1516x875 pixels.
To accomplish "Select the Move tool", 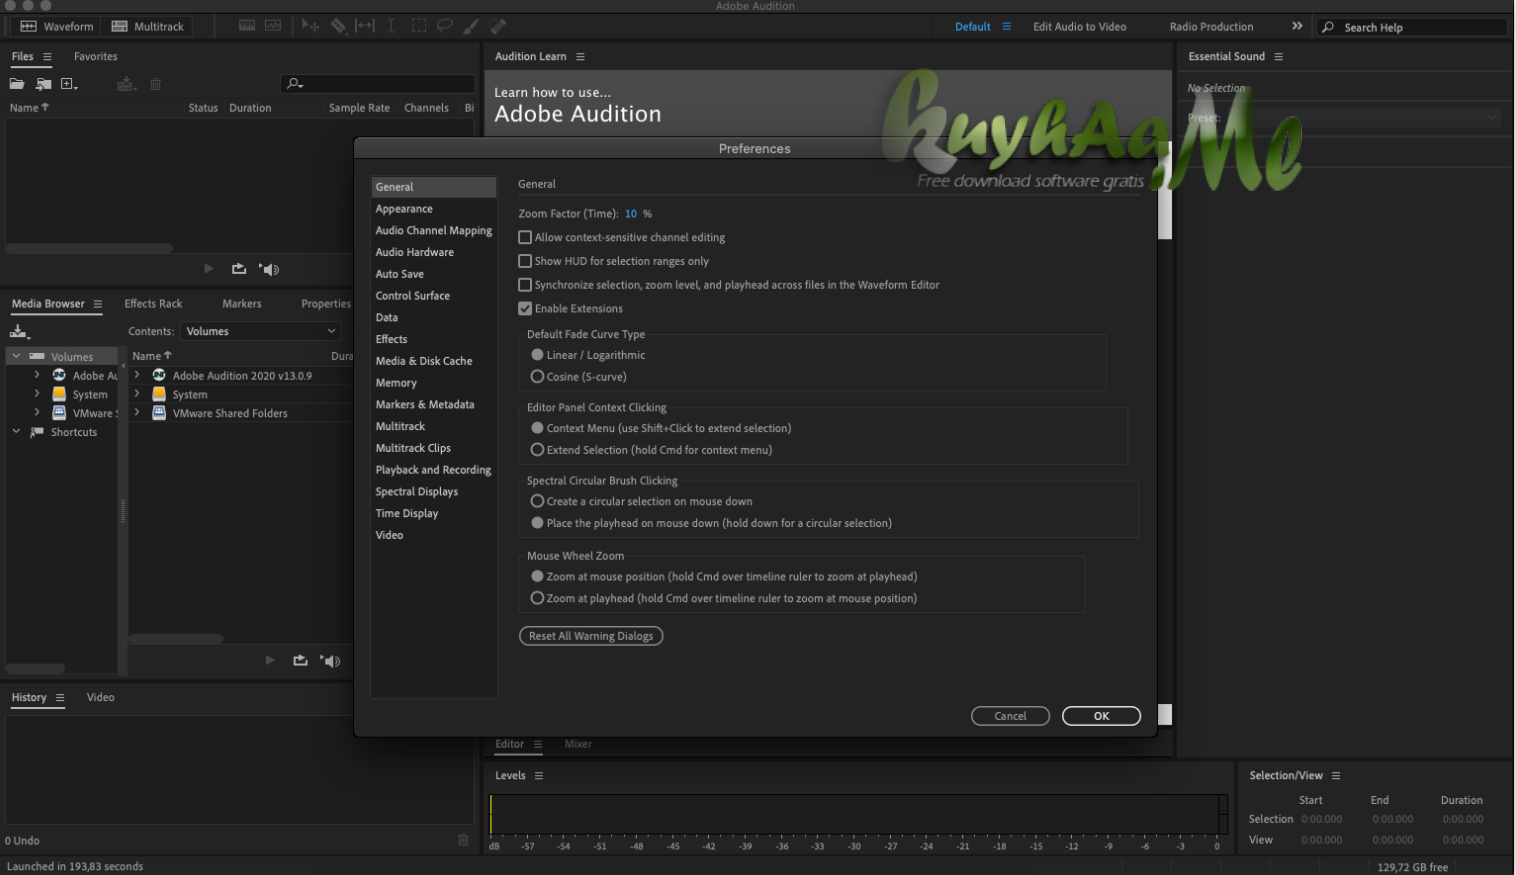I will [x=311, y=26].
